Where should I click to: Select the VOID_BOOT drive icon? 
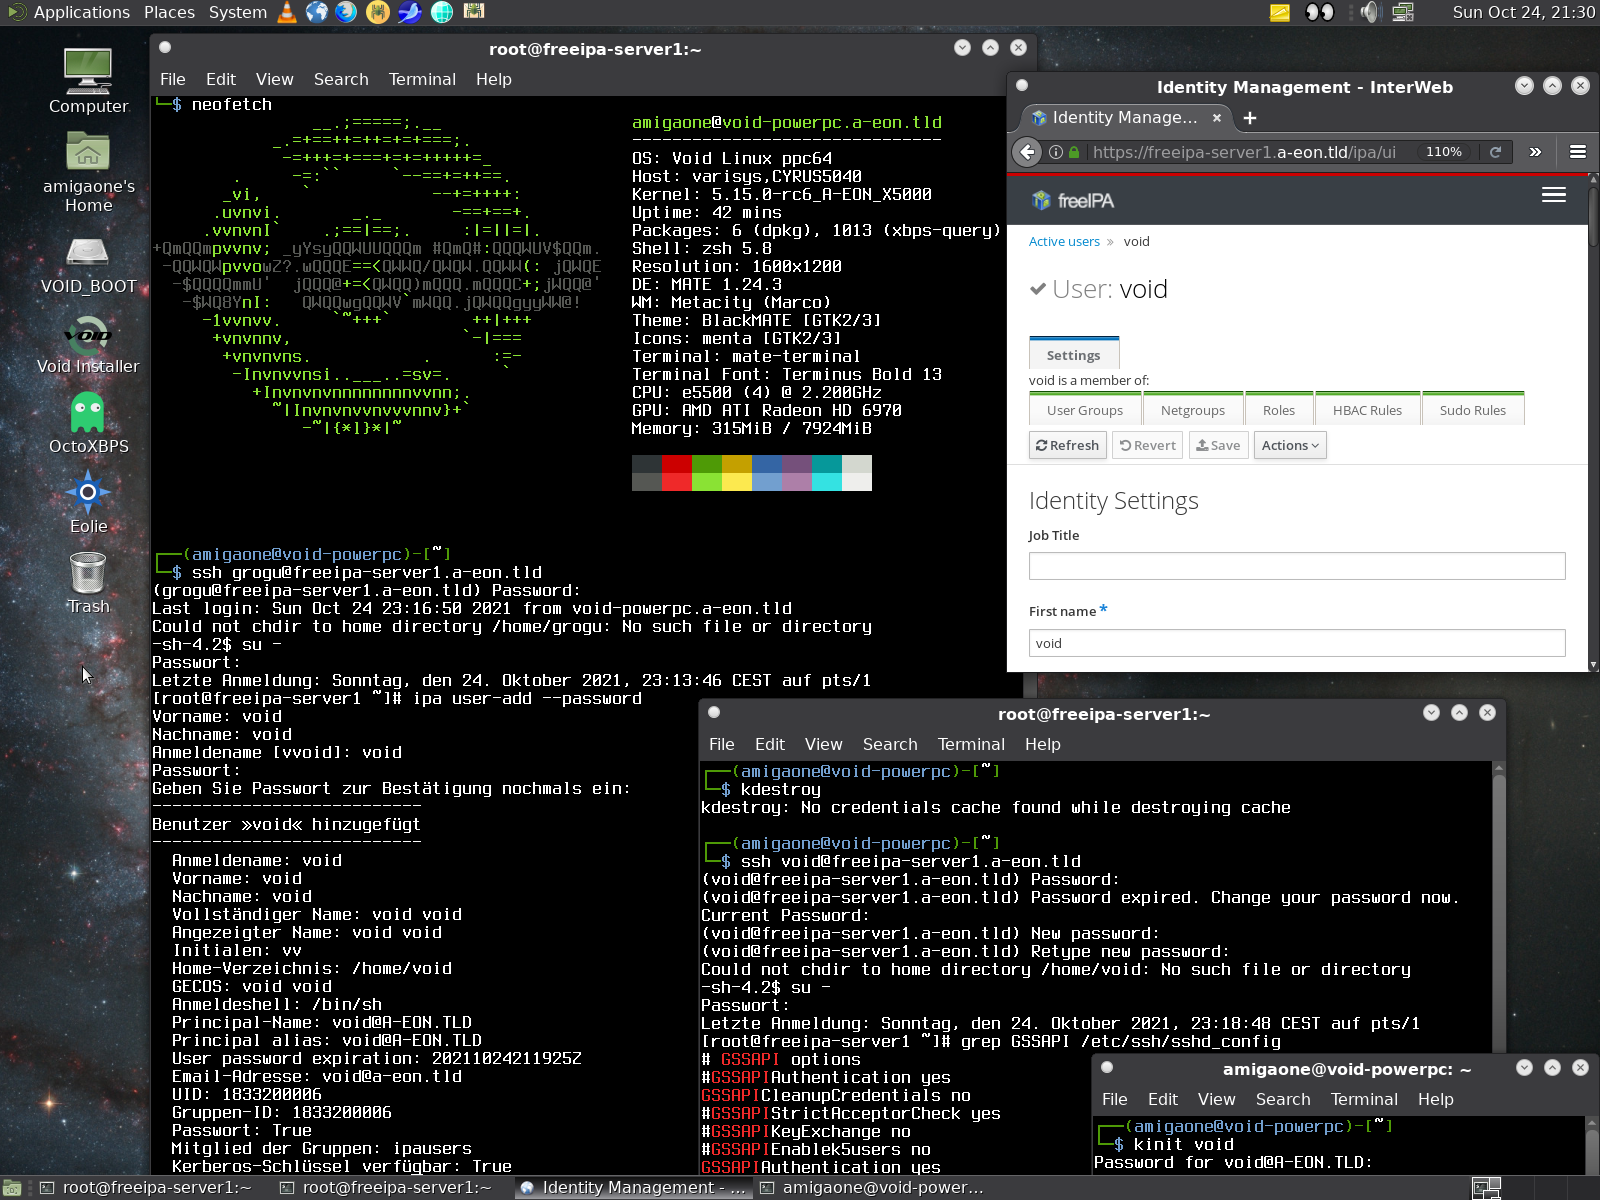[x=88, y=265]
